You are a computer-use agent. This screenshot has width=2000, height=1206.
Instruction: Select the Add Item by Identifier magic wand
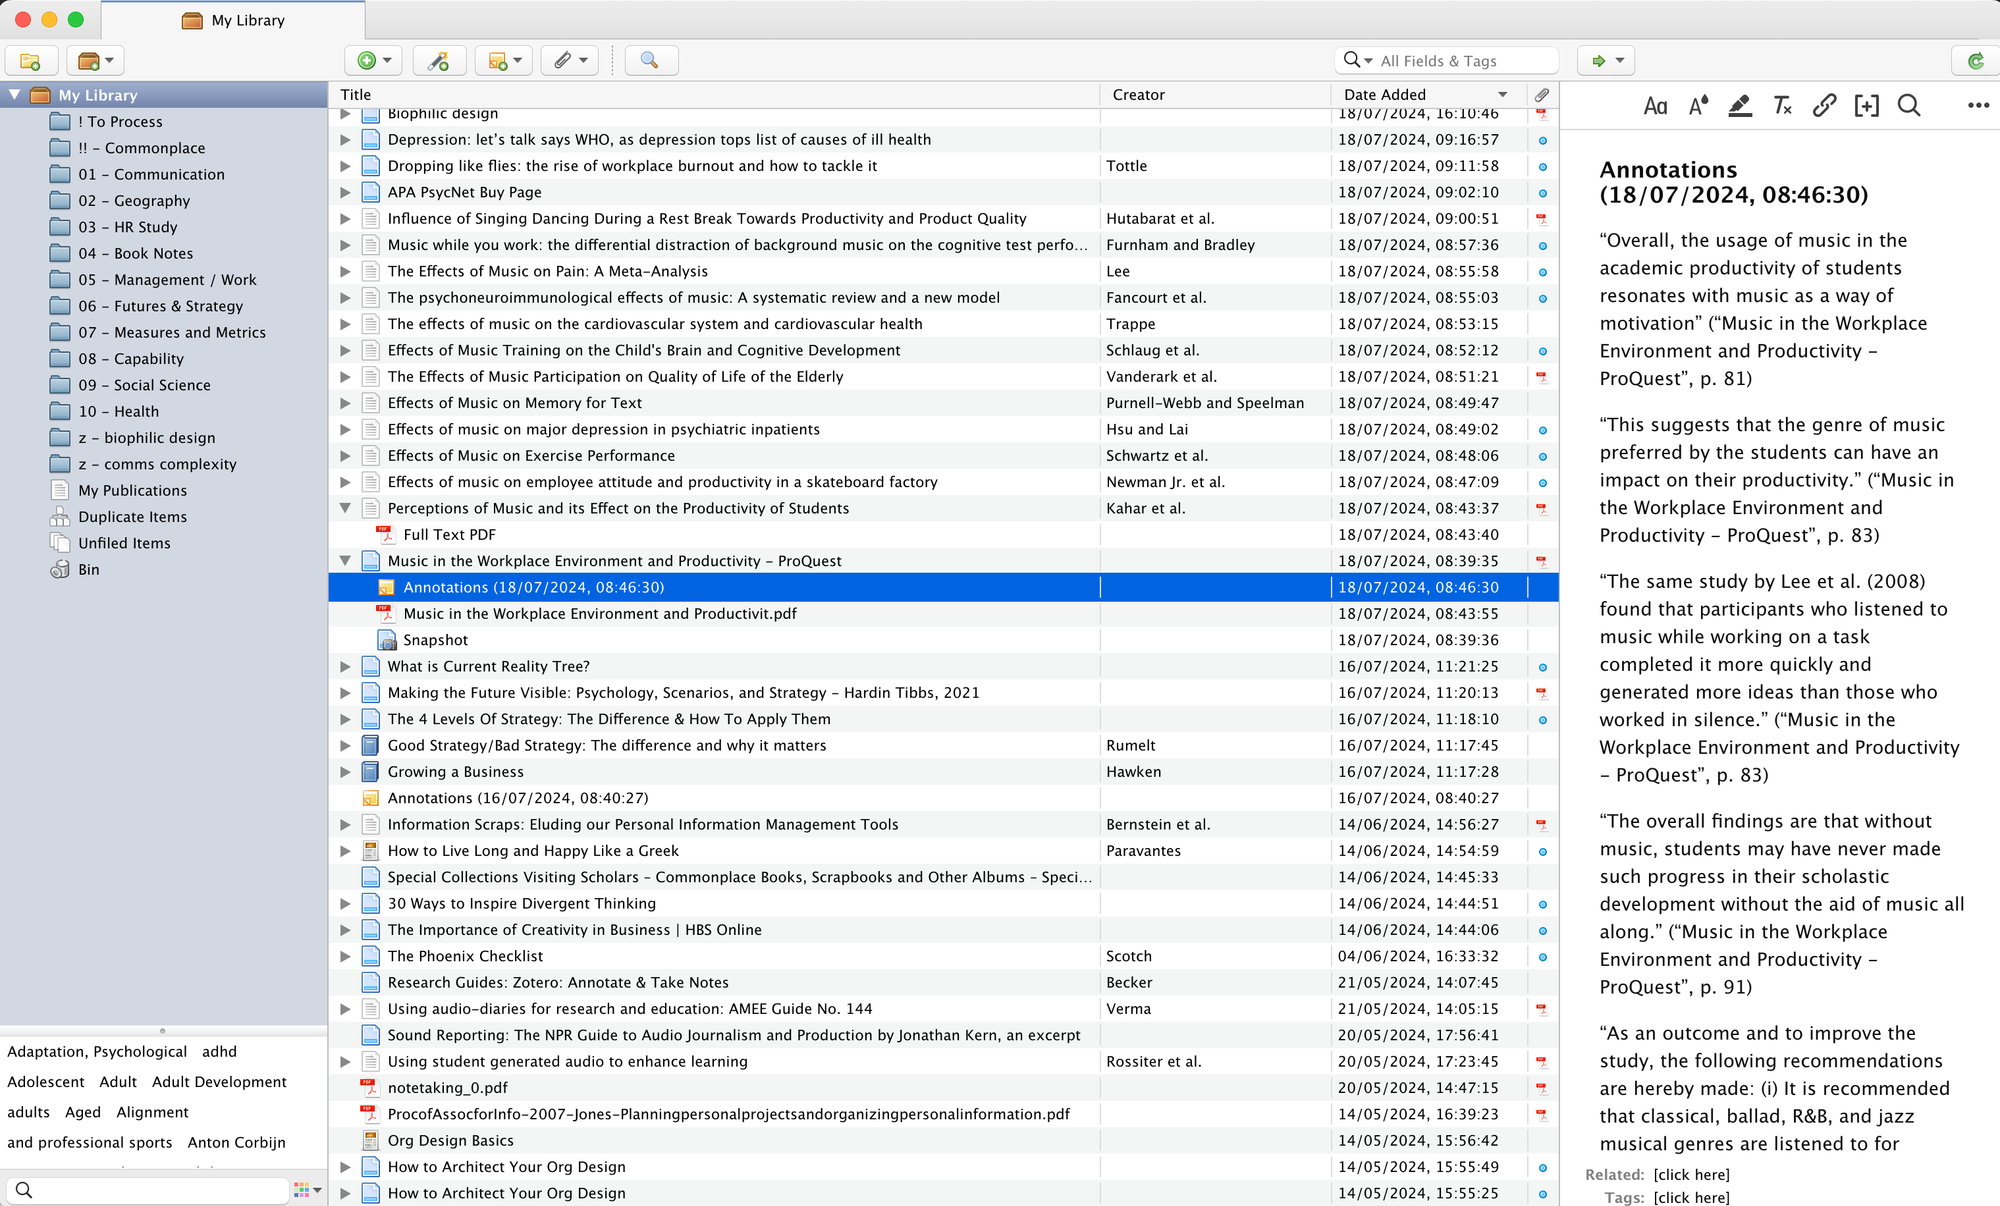[439, 60]
